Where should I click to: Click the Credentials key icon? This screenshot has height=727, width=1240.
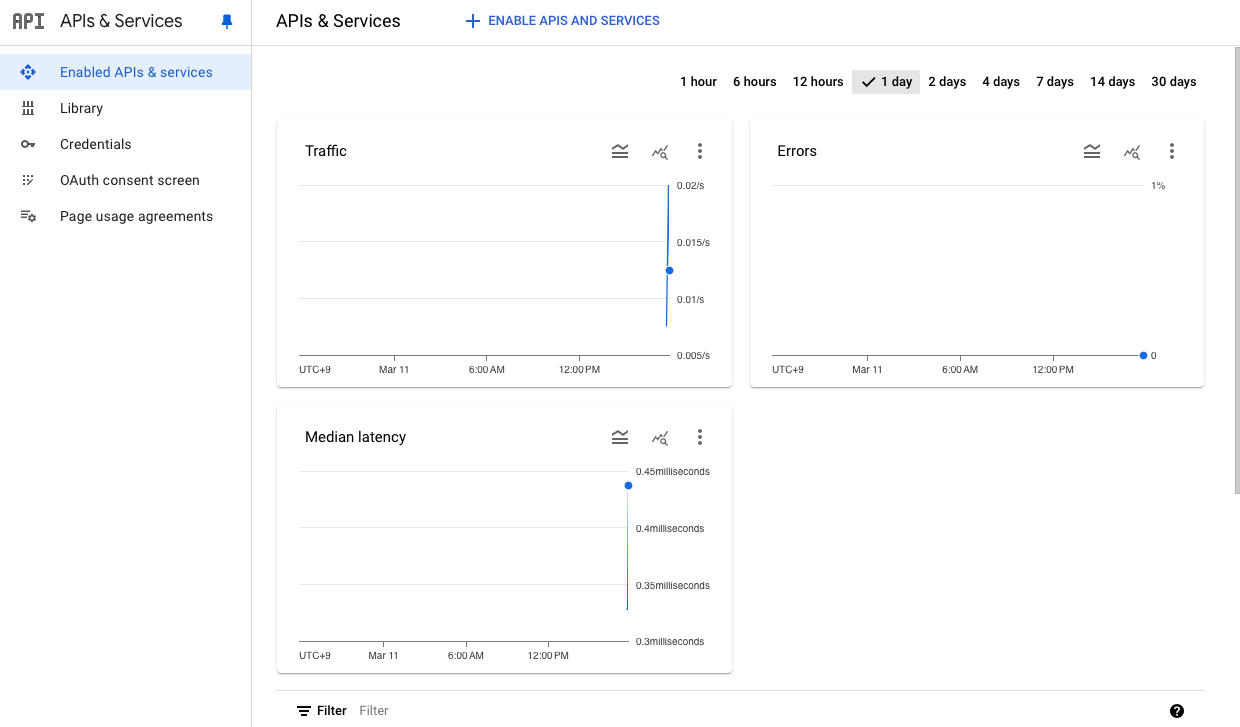point(28,144)
